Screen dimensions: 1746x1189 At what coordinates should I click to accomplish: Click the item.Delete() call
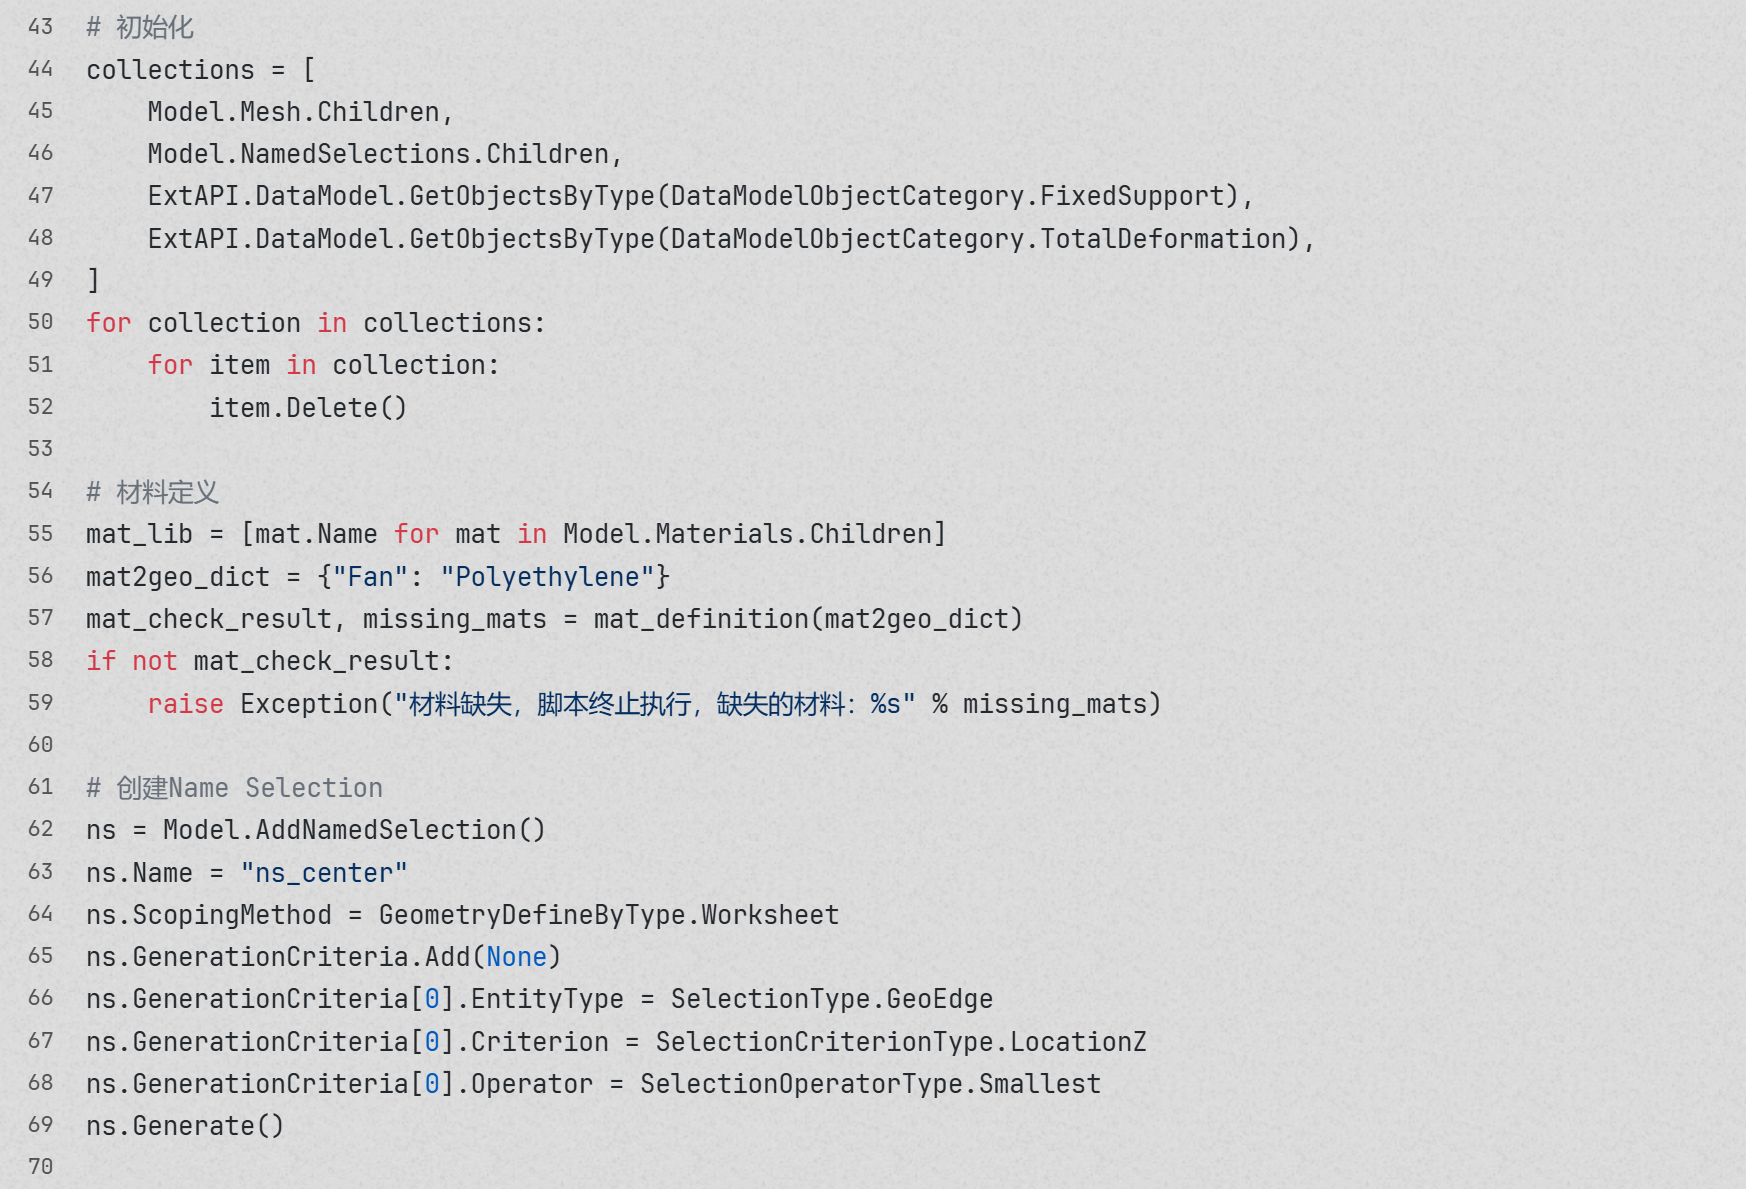tap(307, 408)
